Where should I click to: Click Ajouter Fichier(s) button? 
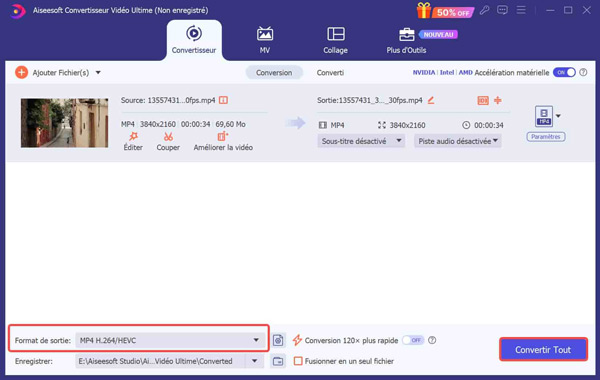[61, 72]
